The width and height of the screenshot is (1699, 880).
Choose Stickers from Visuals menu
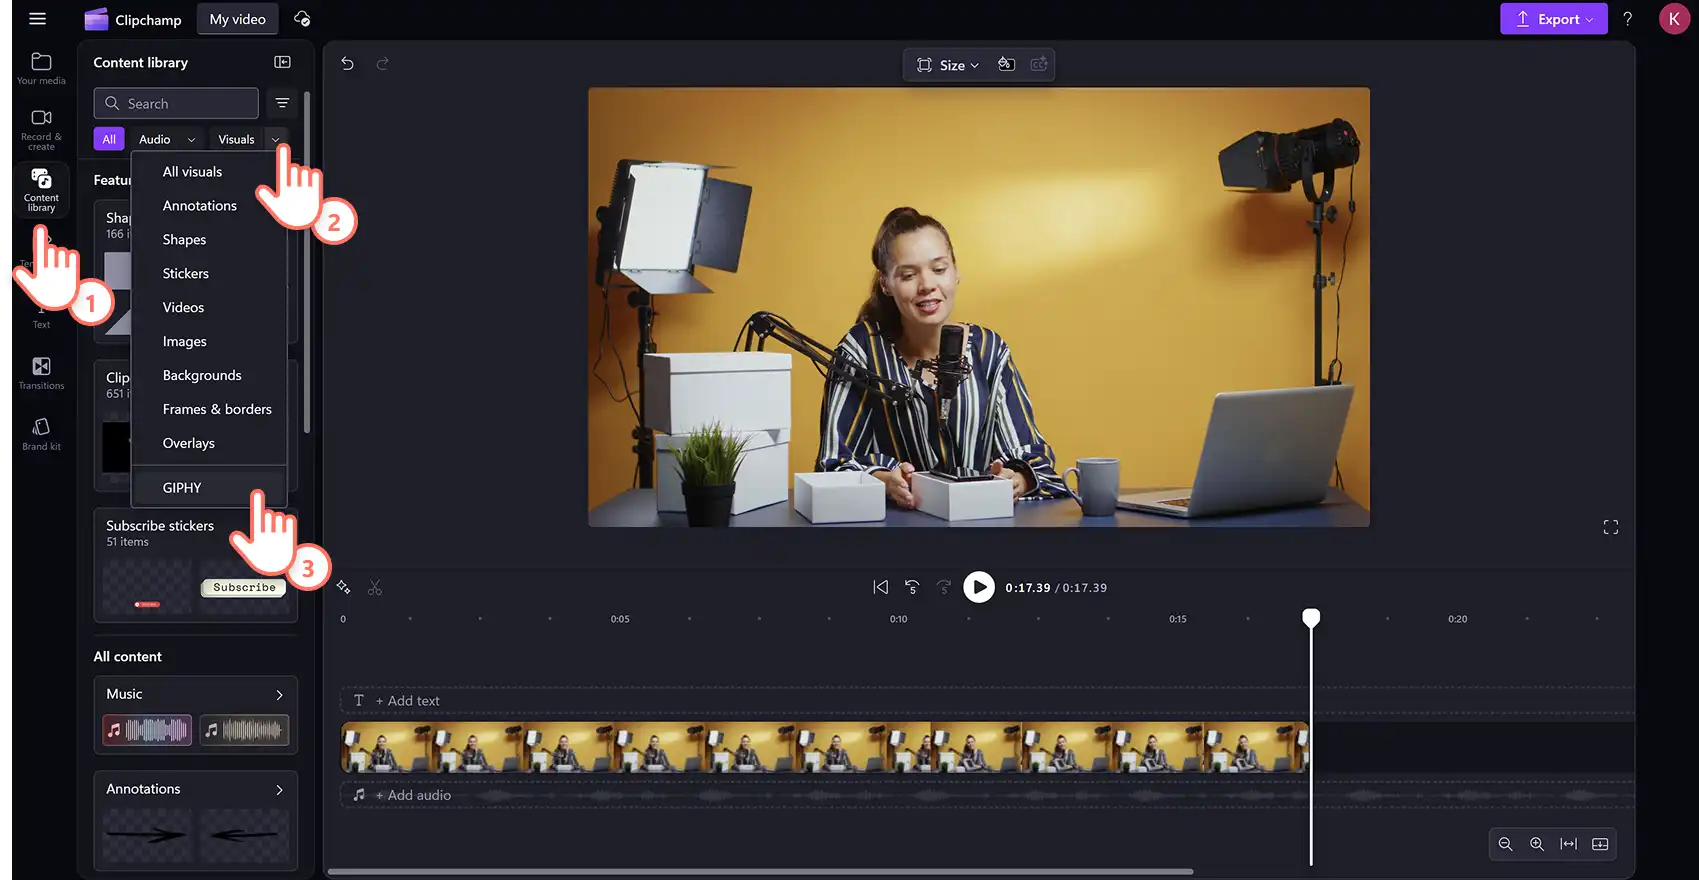[x=209, y=274]
